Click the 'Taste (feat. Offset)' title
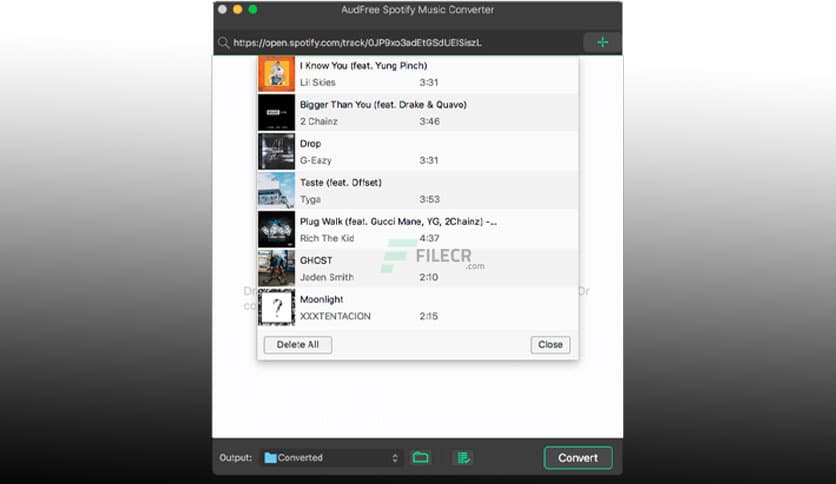 [x=341, y=182]
